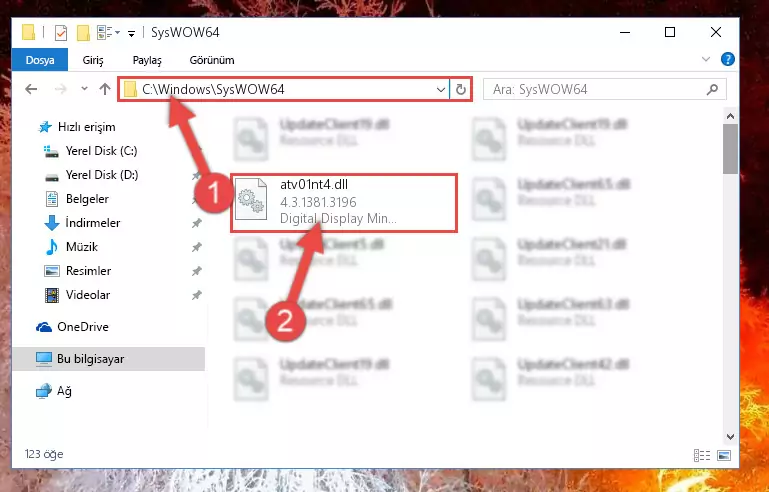769x492 pixels.
Task: Switch to the Giriş ribbon tab
Action: pos(93,60)
